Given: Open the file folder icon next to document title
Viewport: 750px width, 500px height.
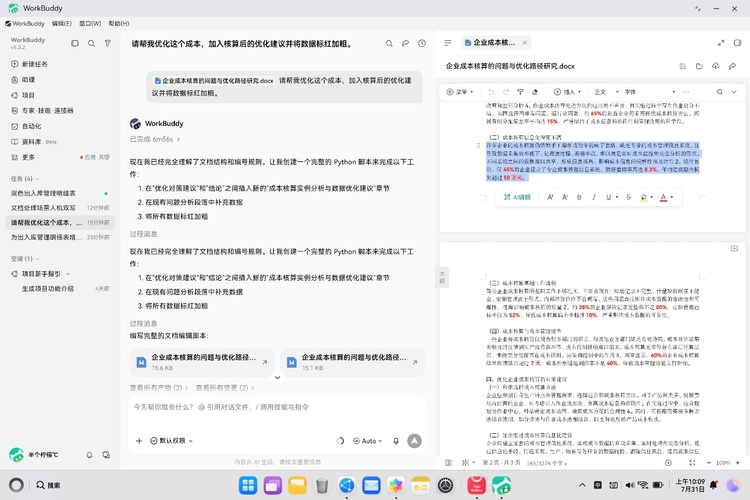Looking at the screenshot, I should pos(699,66).
